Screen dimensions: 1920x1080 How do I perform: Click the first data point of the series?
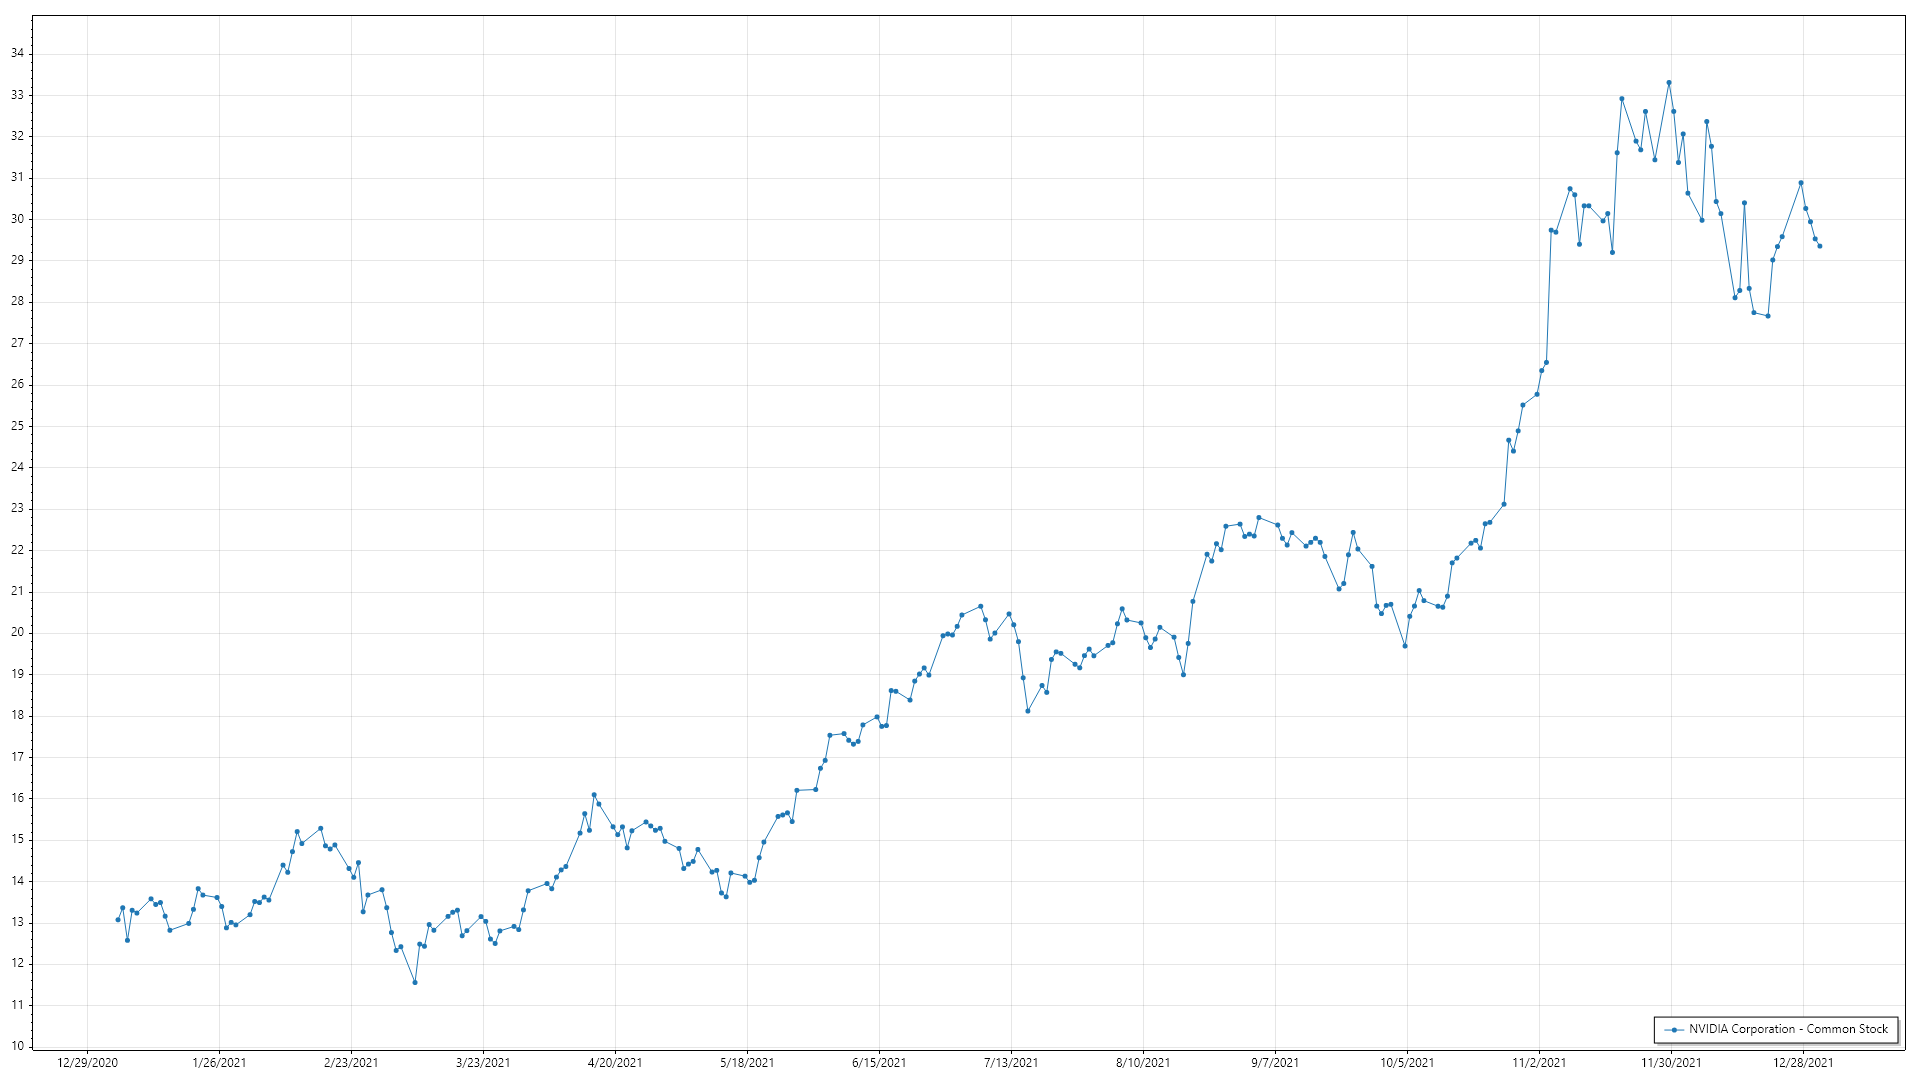118,920
